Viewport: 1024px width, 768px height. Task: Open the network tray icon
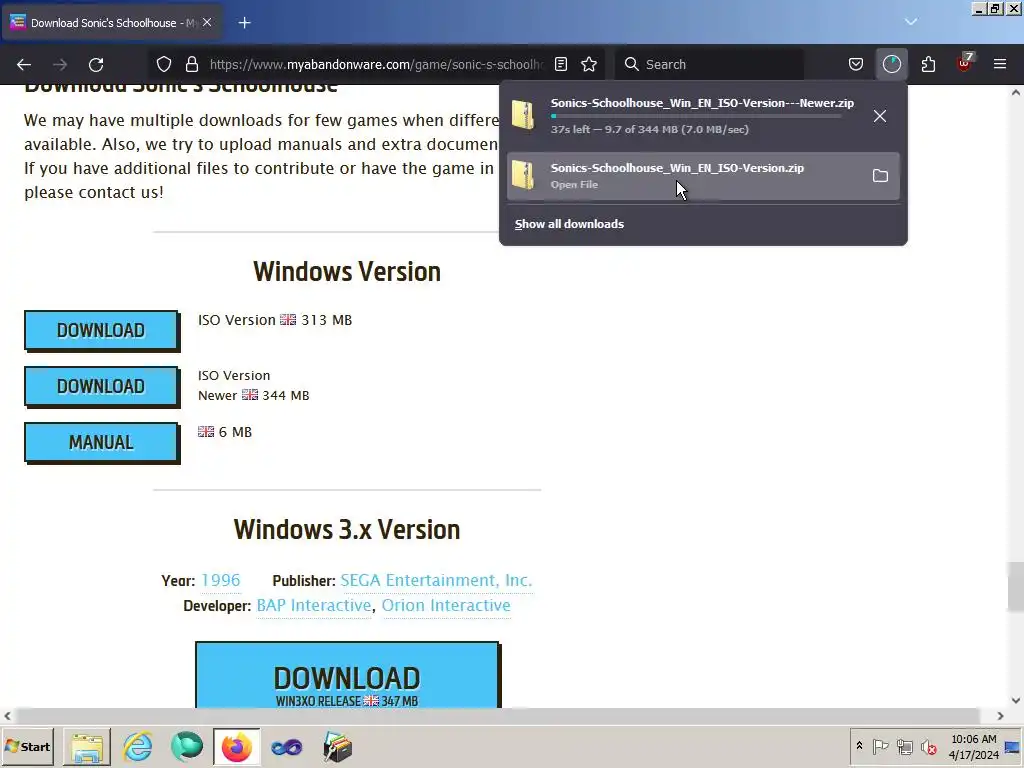click(904, 746)
